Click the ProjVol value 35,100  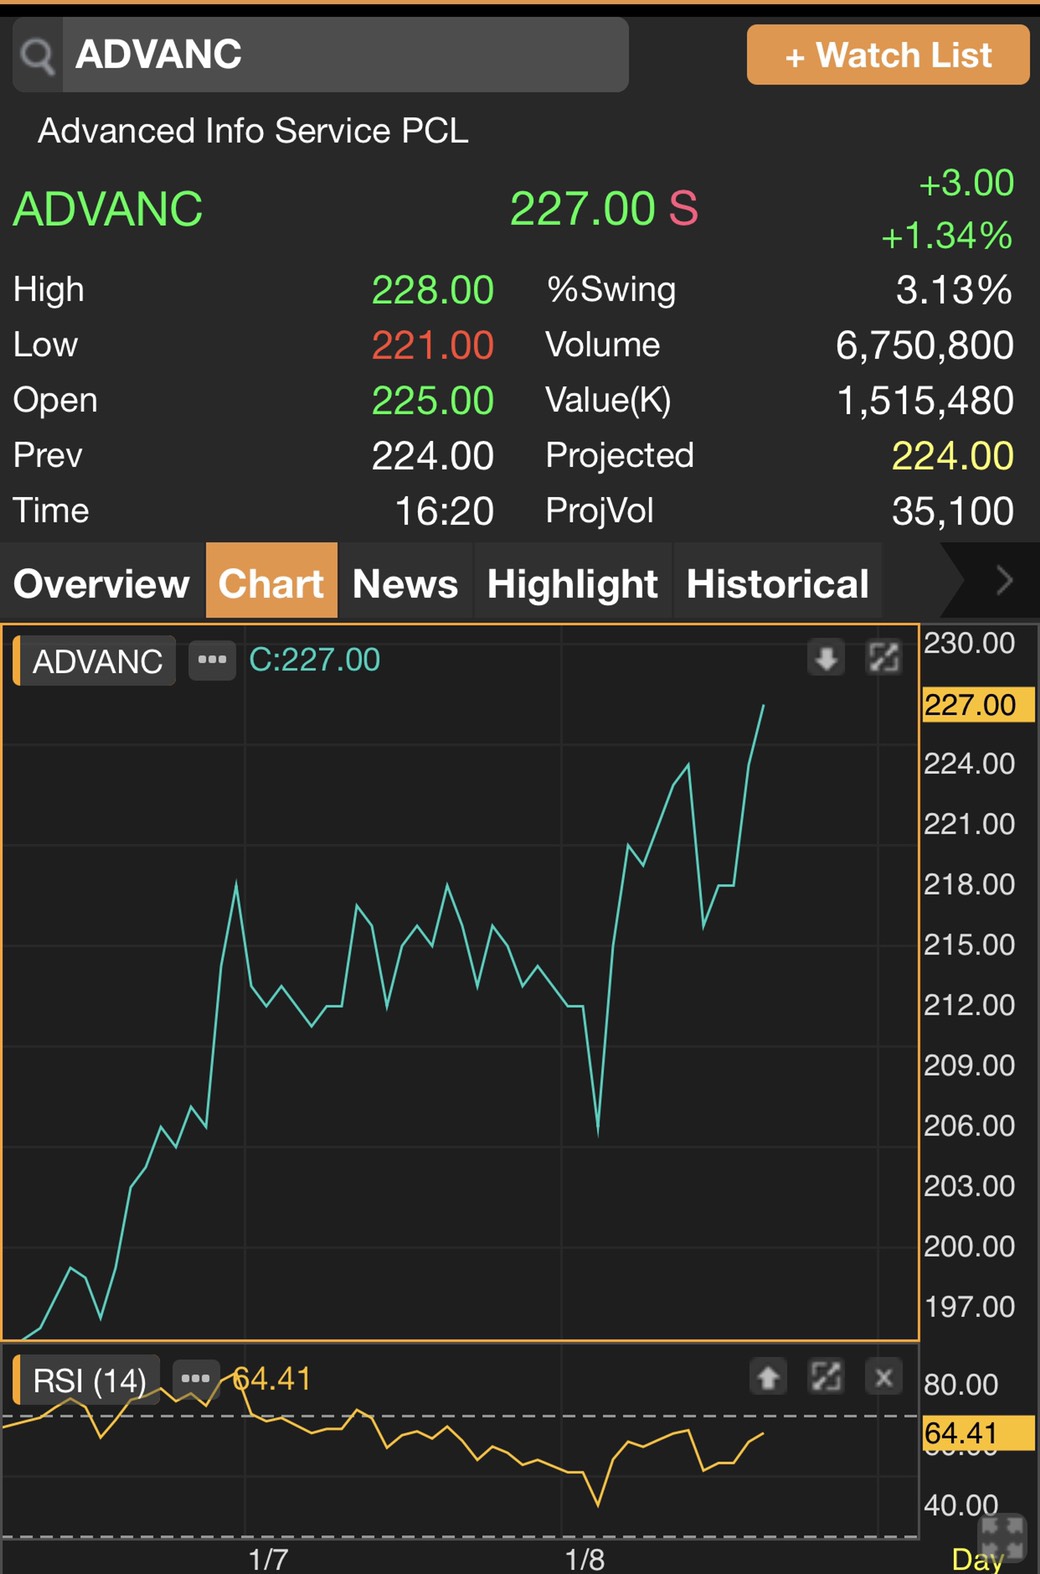[952, 511]
